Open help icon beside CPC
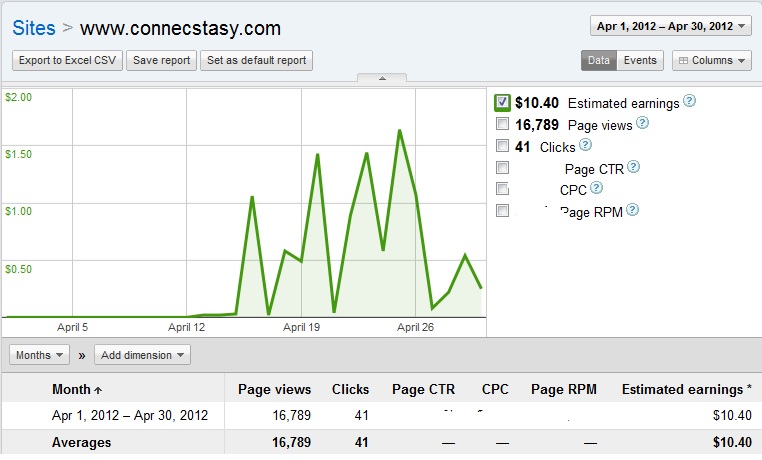The height and width of the screenshot is (460, 762). pyautogui.click(x=596, y=187)
